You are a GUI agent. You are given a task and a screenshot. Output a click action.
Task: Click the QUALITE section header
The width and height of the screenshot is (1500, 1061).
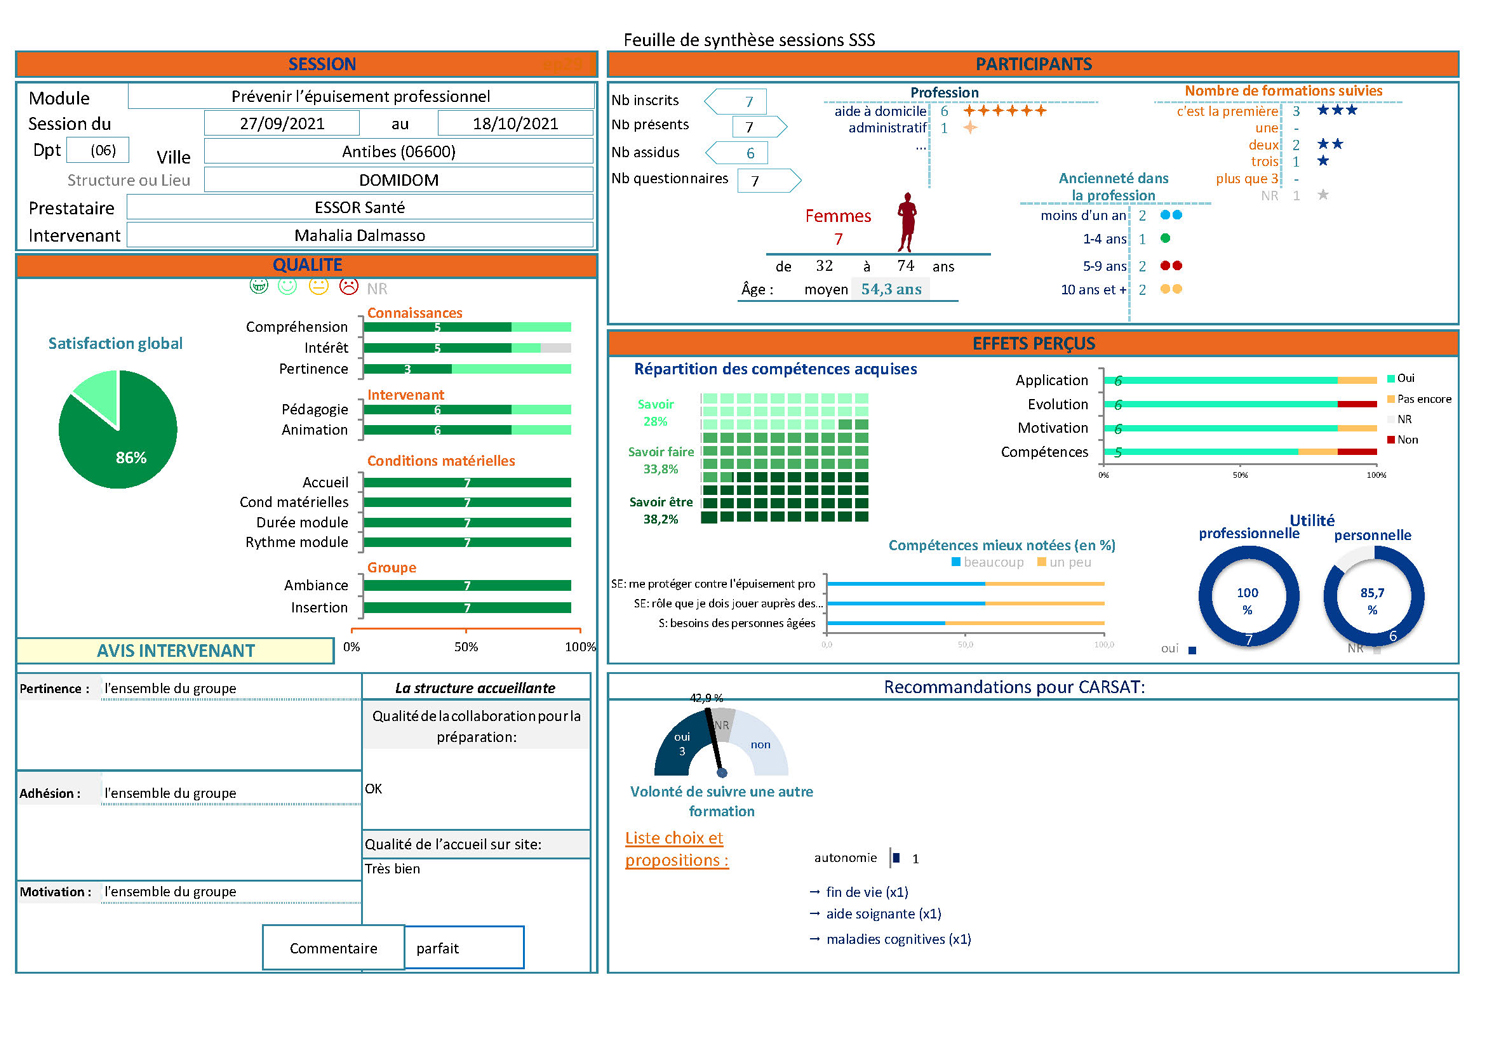pyautogui.click(x=307, y=265)
